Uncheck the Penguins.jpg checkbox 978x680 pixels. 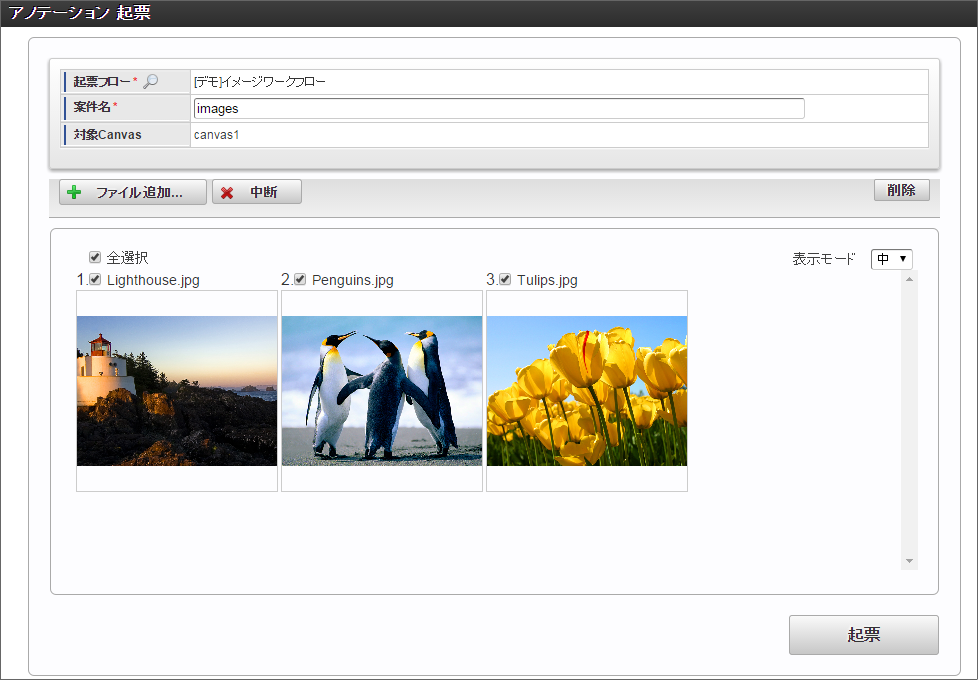click(x=300, y=279)
